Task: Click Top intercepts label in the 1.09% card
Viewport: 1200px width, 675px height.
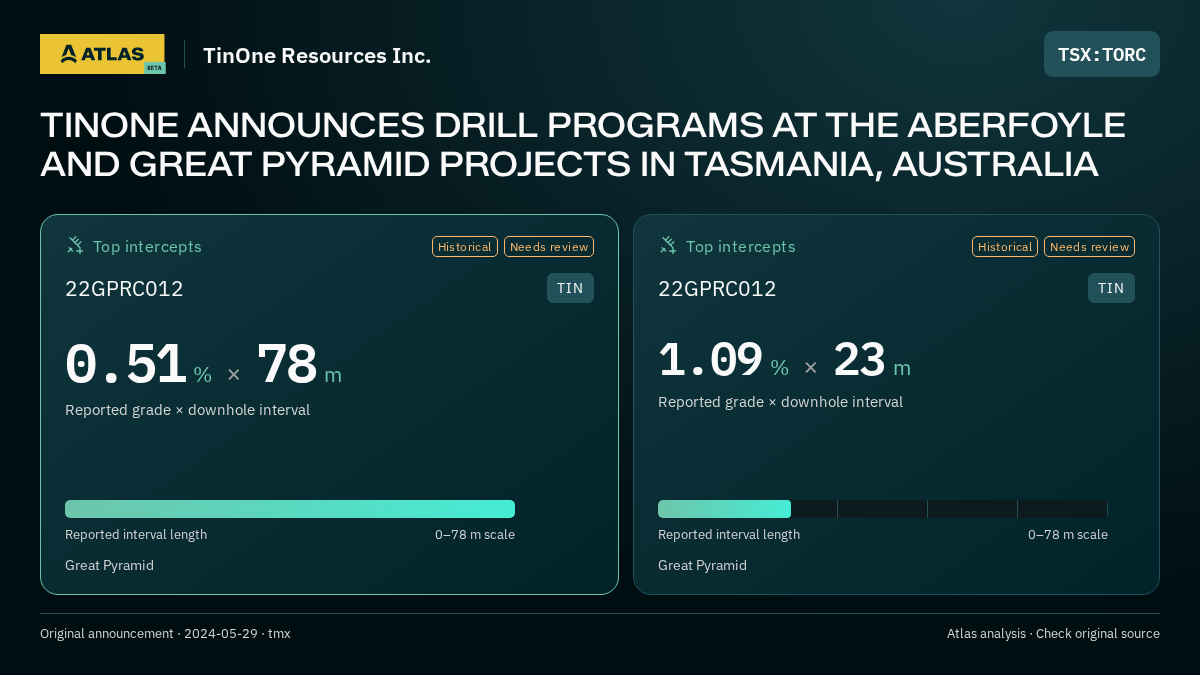Action: pyautogui.click(x=740, y=246)
